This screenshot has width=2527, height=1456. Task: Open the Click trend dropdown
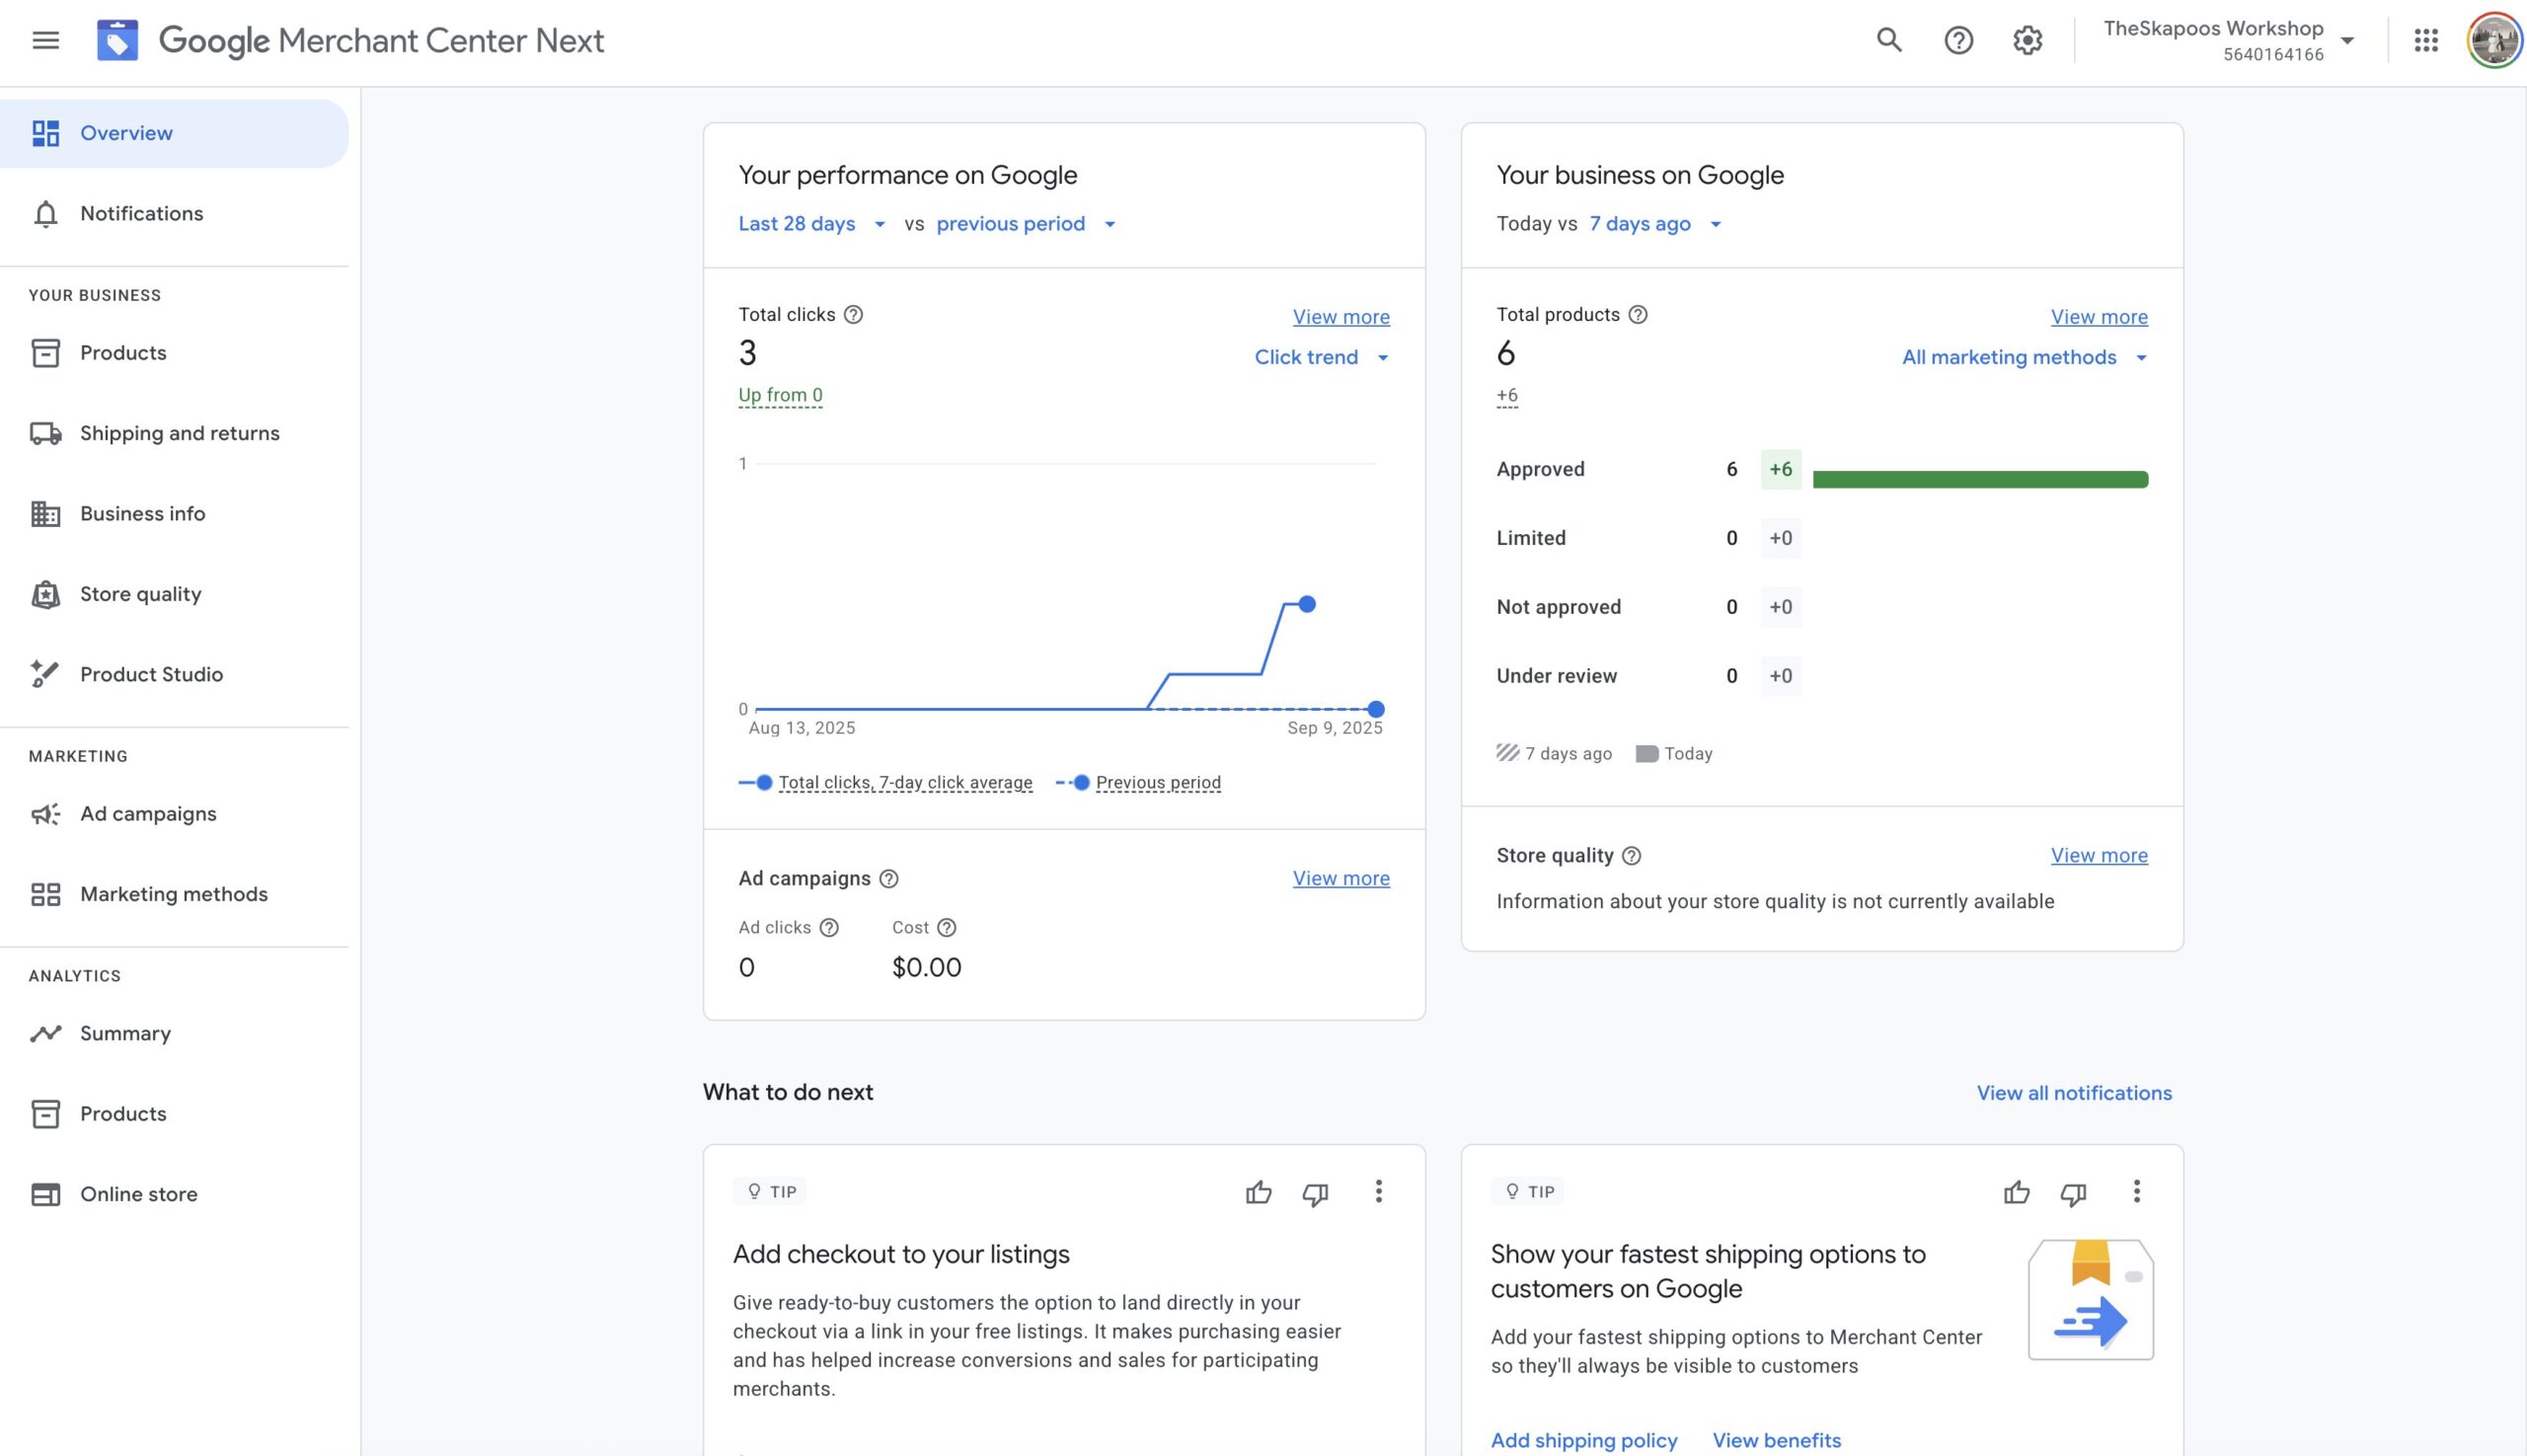click(1321, 357)
